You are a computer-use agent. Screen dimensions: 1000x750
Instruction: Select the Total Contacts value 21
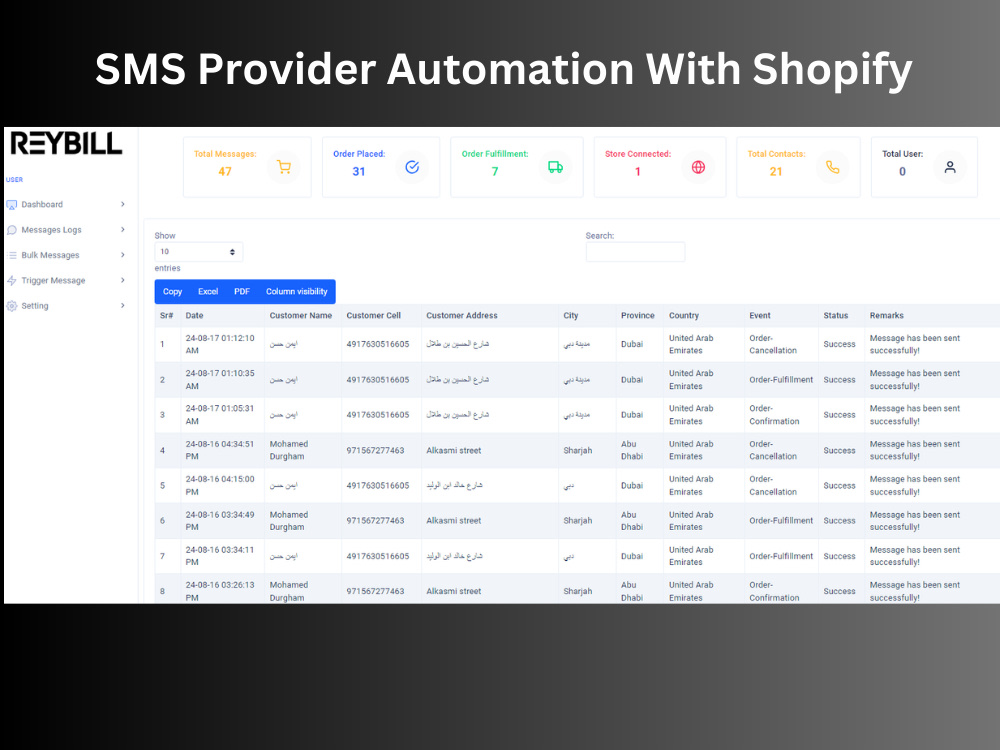point(776,172)
